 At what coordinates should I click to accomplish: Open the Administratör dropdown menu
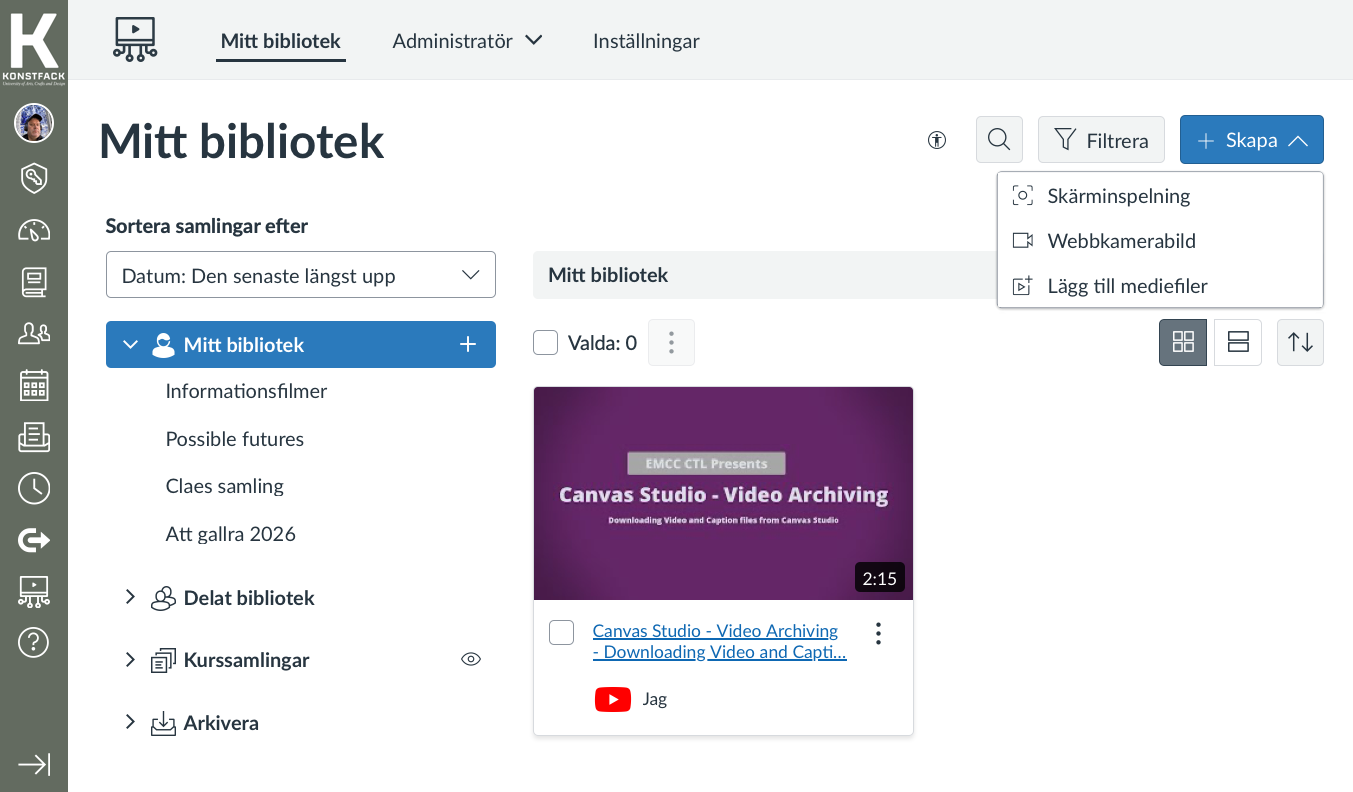click(x=467, y=41)
